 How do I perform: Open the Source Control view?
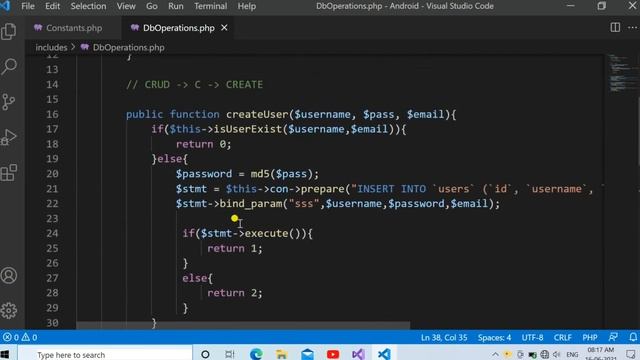[x=9, y=102]
